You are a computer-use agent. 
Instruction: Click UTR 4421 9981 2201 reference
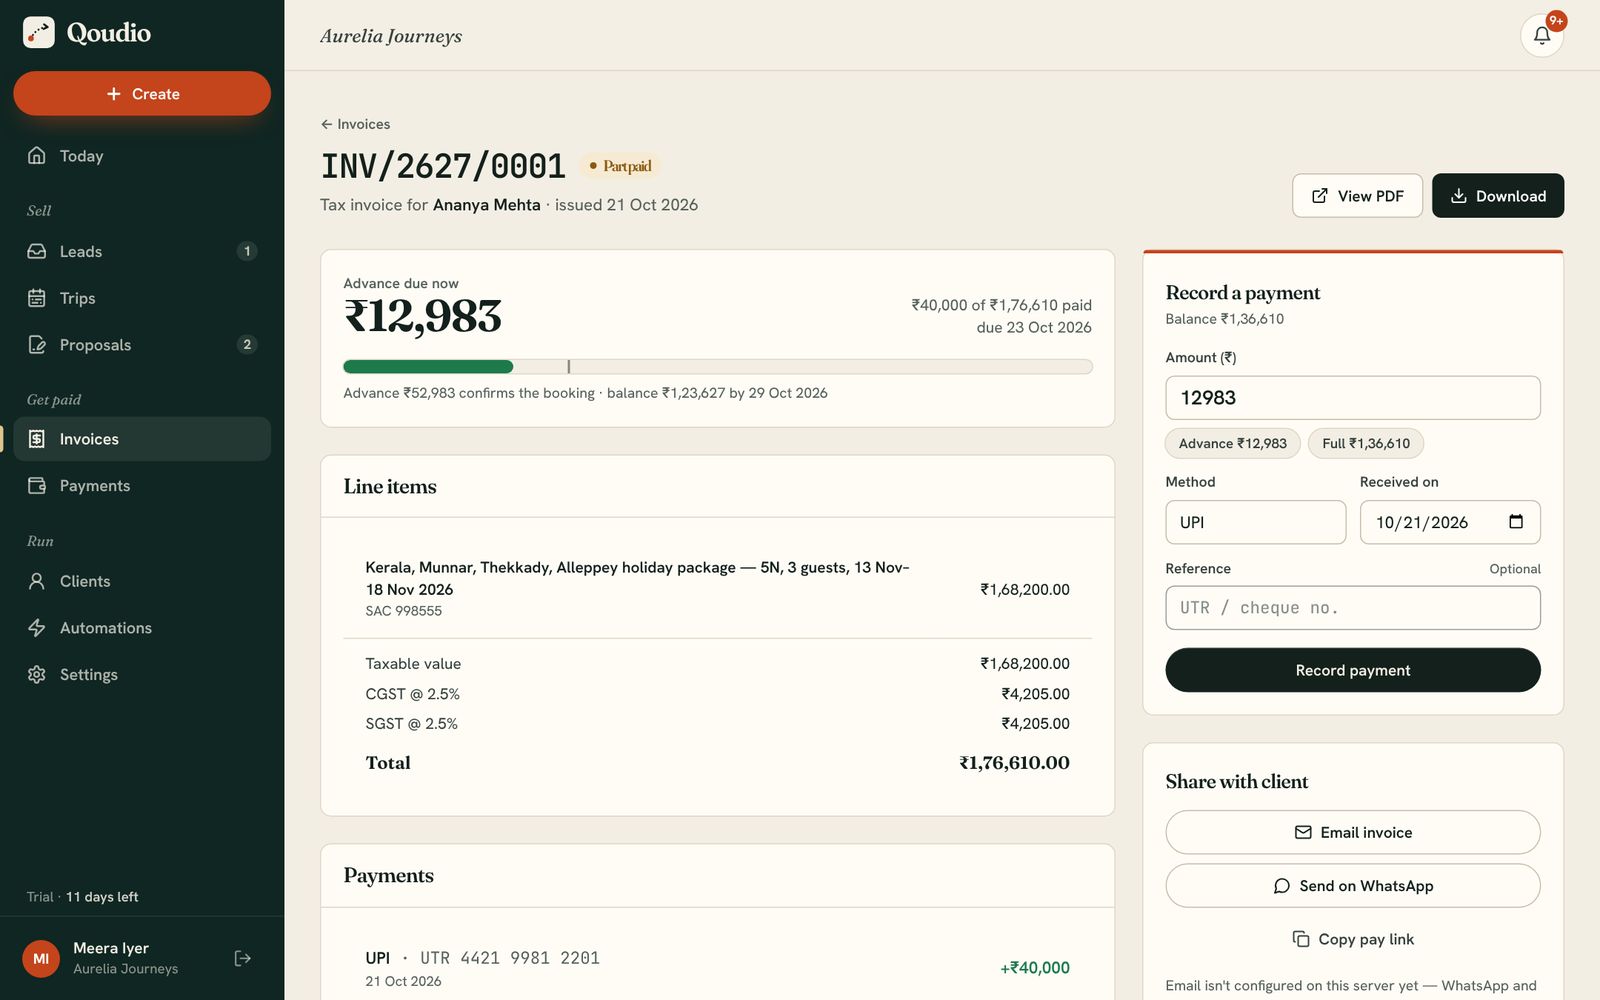pyautogui.click(x=510, y=958)
